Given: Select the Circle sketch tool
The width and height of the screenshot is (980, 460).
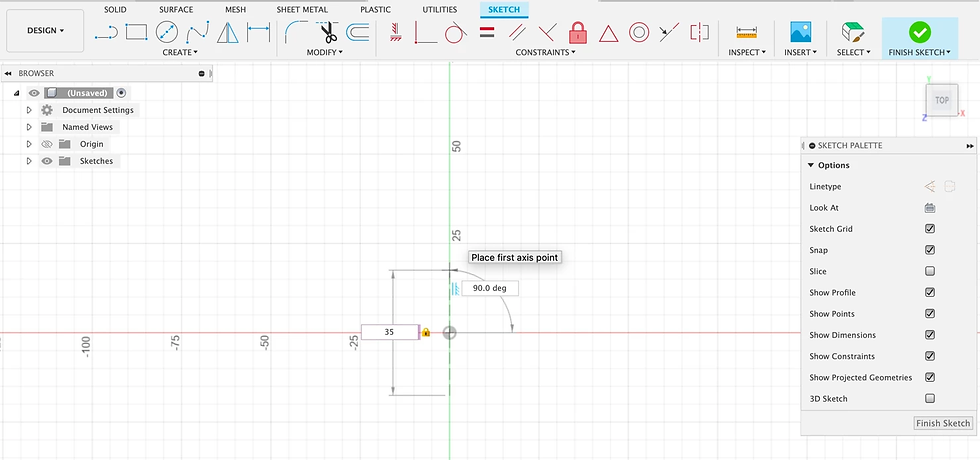Looking at the screenshot, I should [167, 31].
